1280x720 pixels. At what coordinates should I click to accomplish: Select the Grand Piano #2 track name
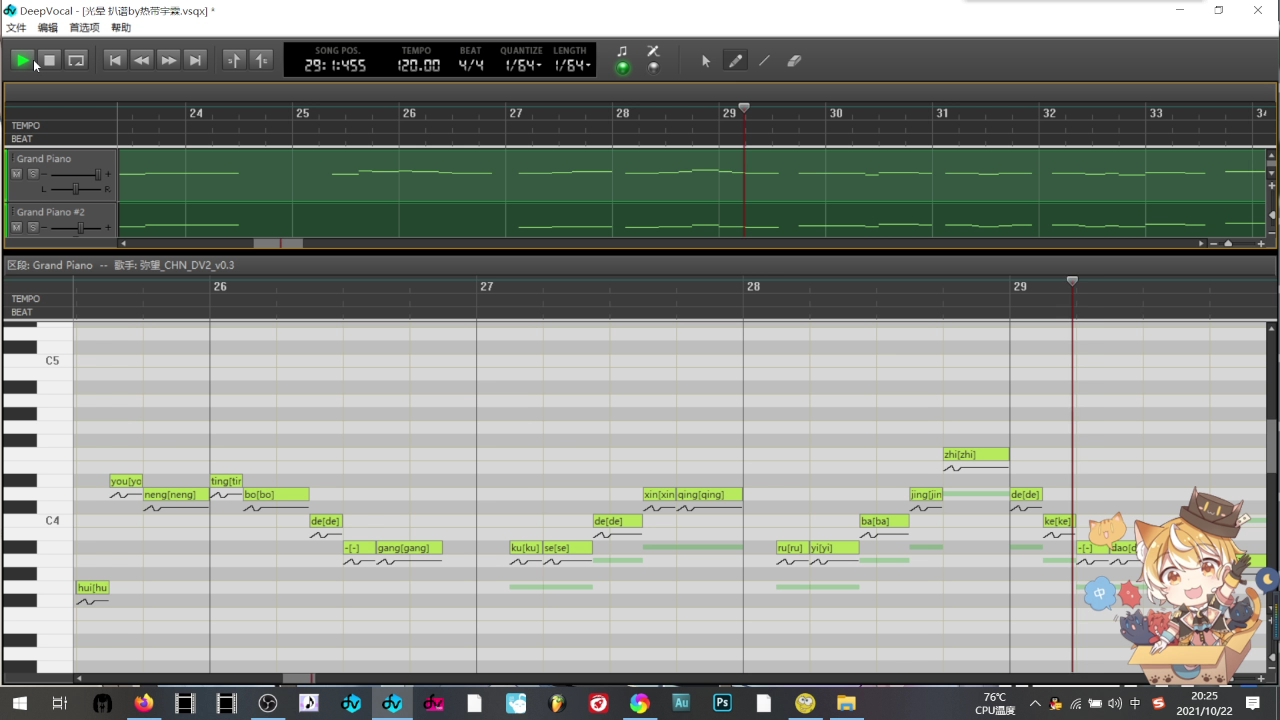[51, 212]
